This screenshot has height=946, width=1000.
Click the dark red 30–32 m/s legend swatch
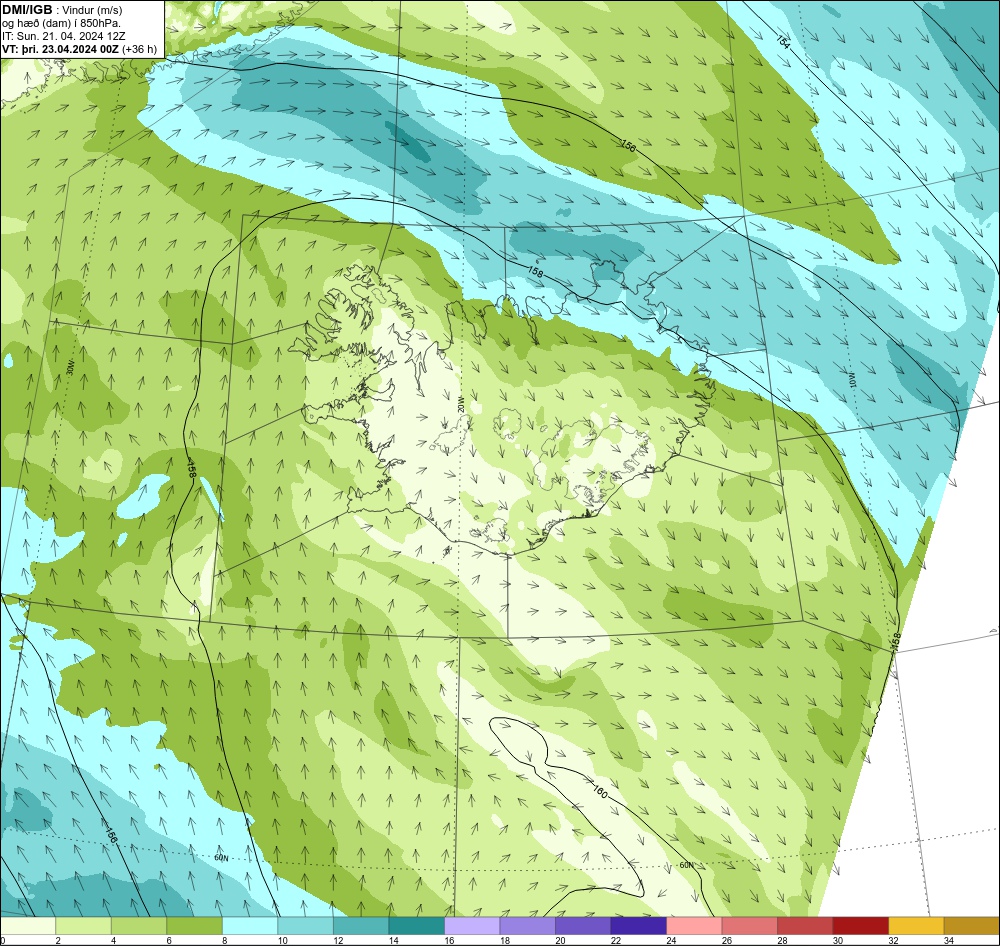point(860,925)
